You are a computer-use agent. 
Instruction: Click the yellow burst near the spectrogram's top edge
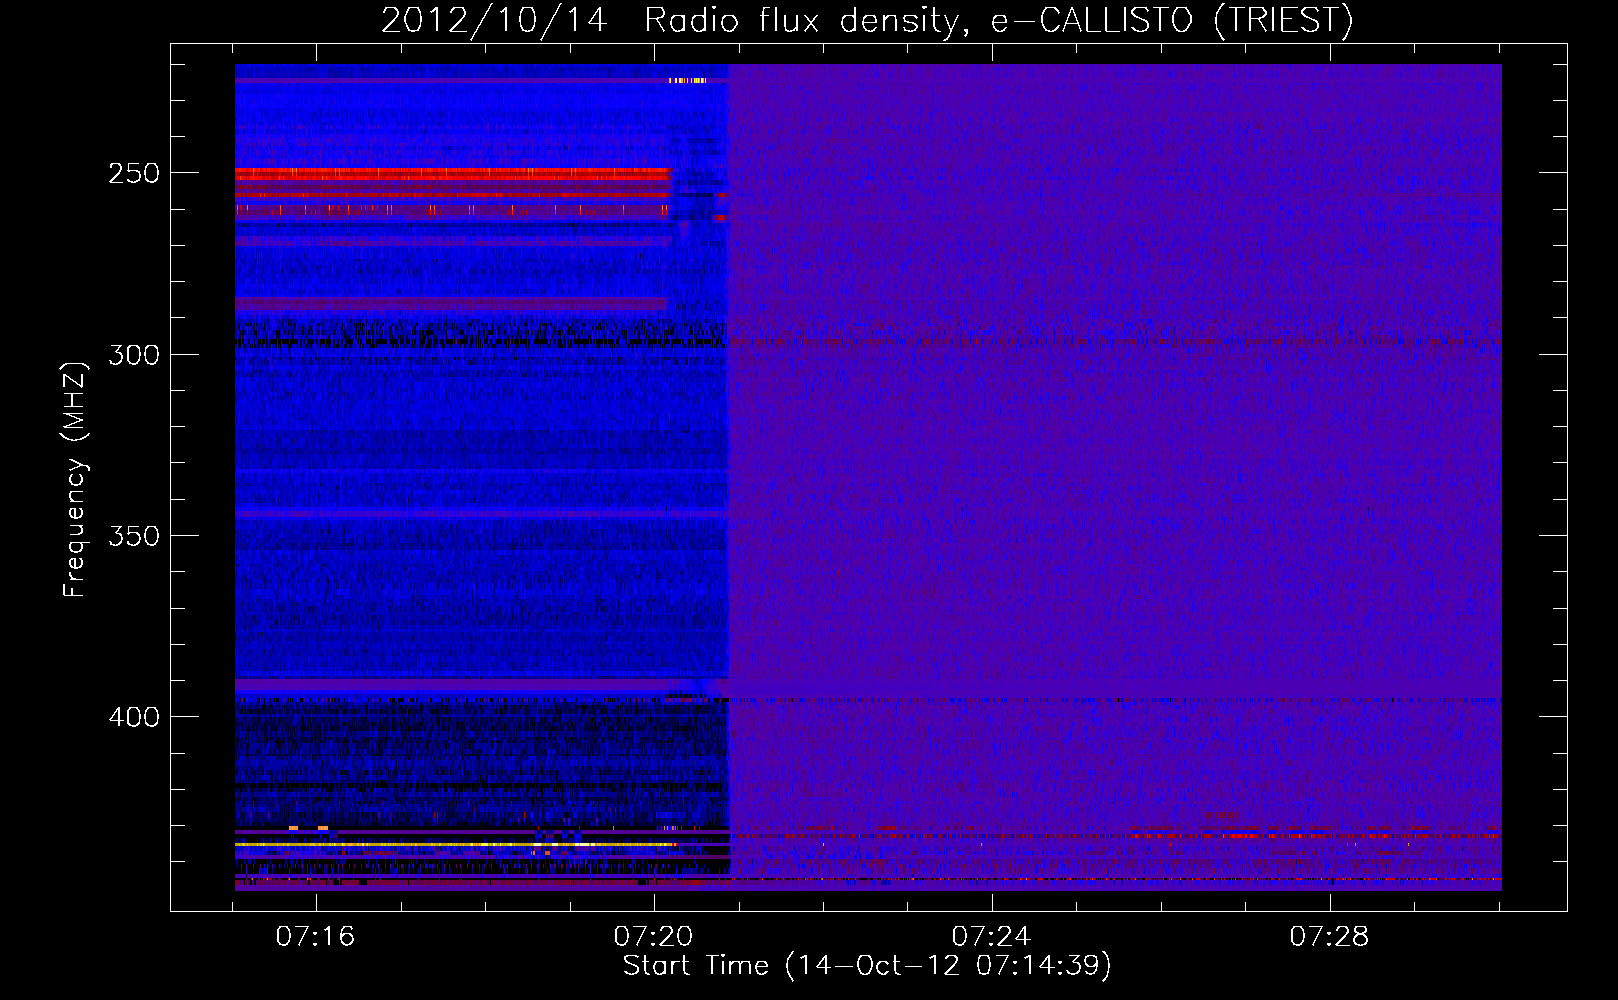687,80
